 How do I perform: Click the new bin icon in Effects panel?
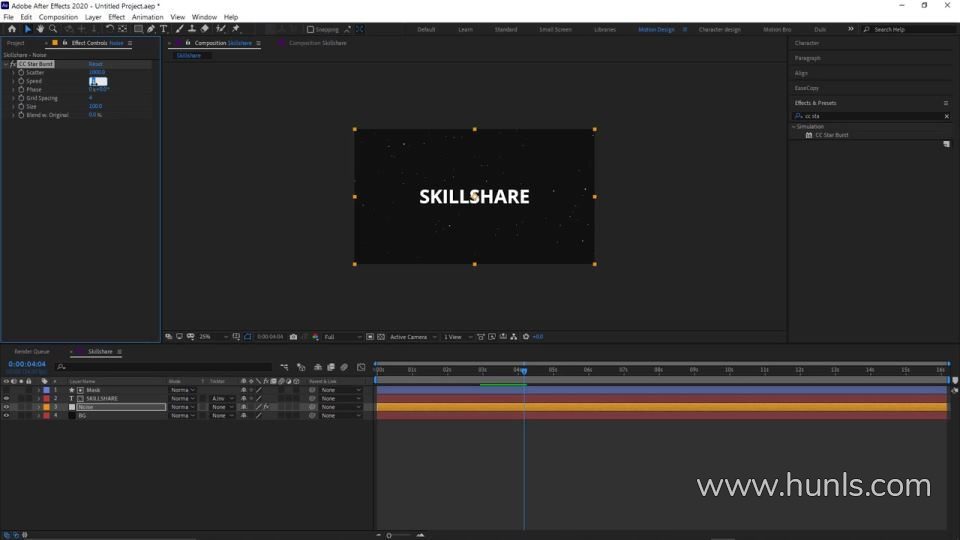(x=947, y=144)
